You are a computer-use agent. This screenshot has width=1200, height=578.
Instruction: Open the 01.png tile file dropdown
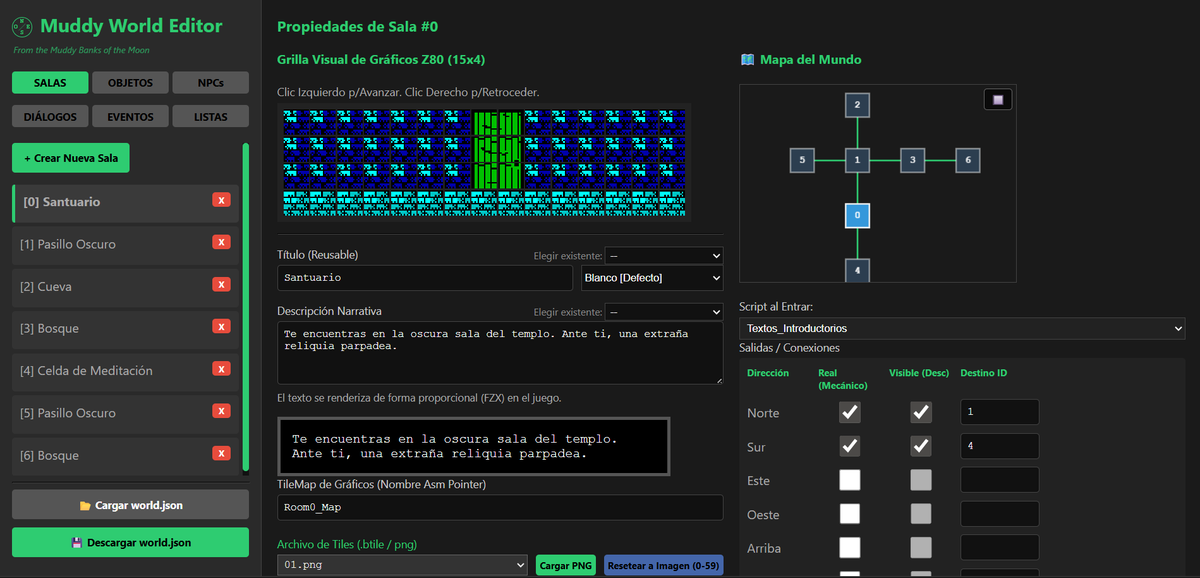click(402, 565)
